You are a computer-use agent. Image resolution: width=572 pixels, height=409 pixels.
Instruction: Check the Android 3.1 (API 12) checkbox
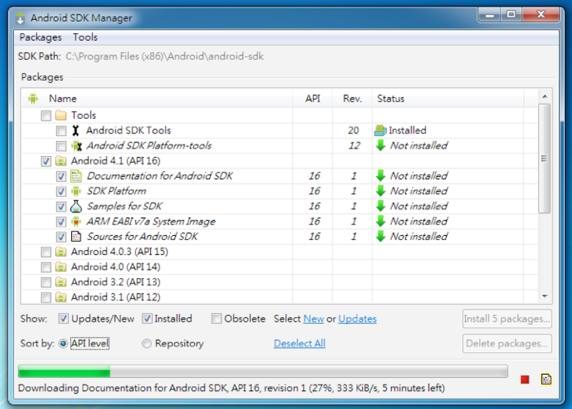tap(46, 297)
